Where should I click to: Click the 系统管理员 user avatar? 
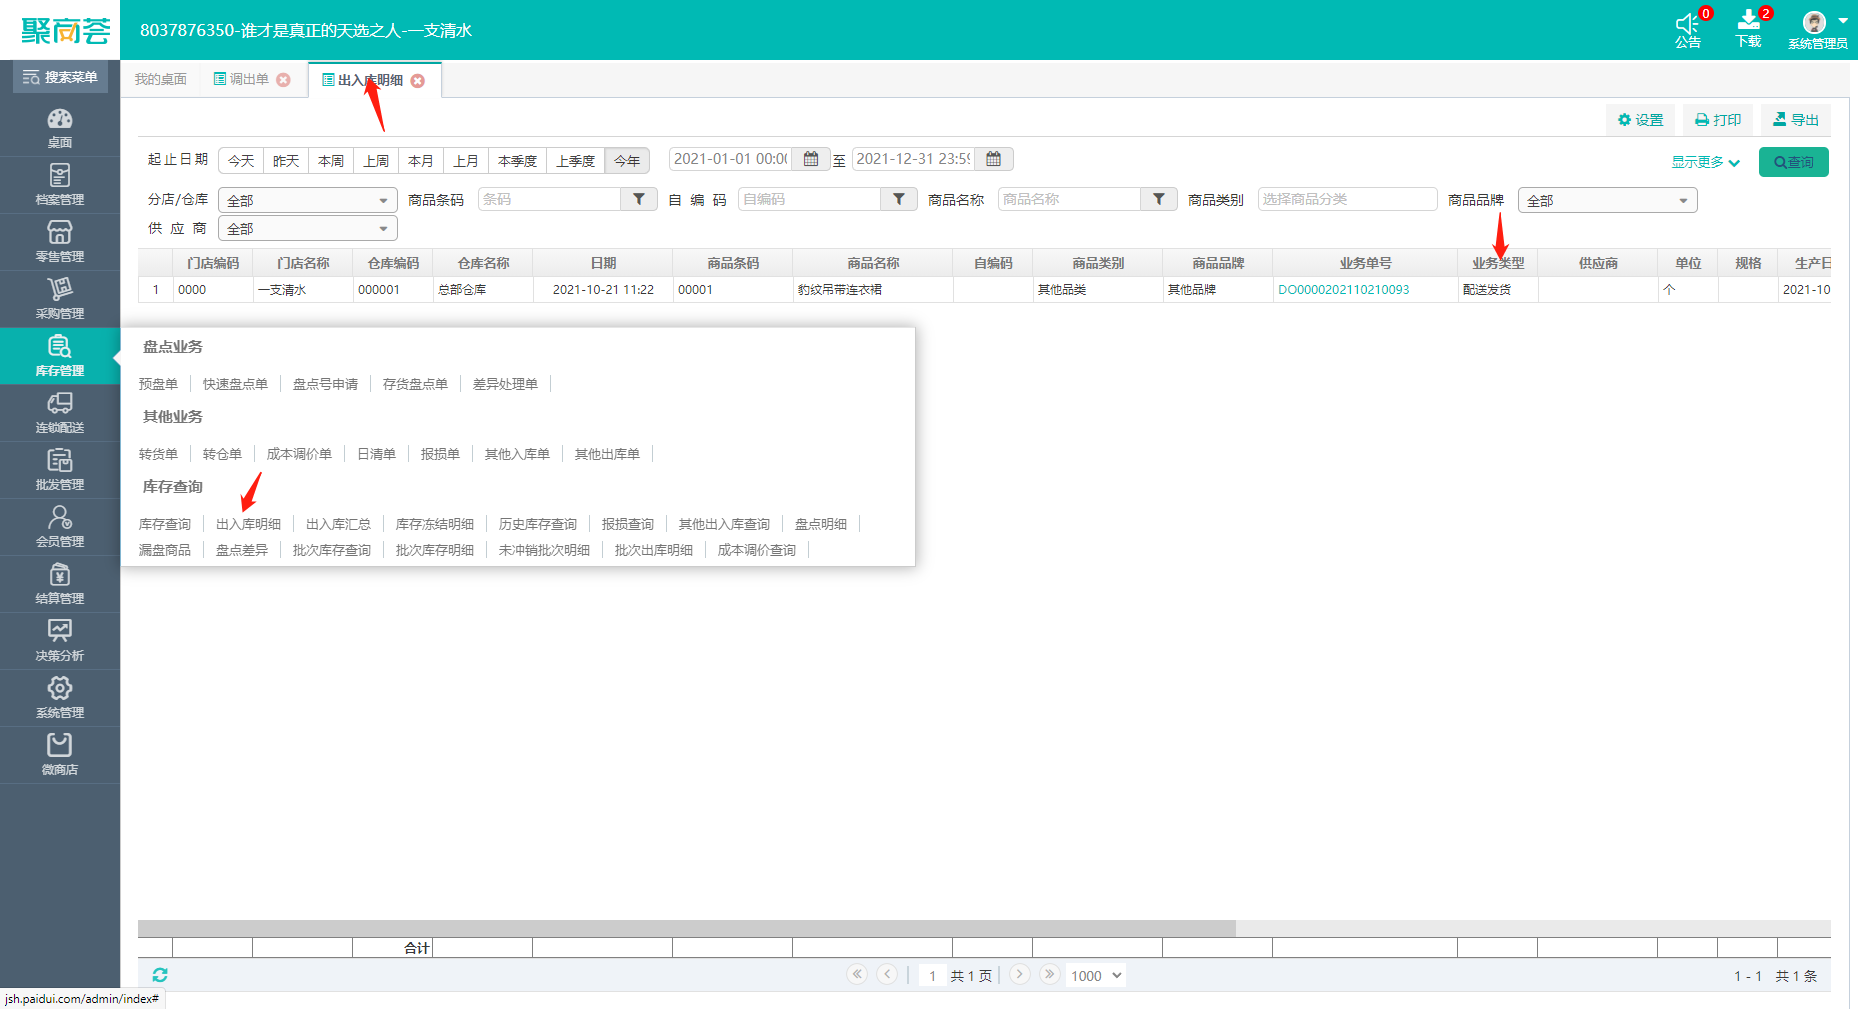[1814, 22]
